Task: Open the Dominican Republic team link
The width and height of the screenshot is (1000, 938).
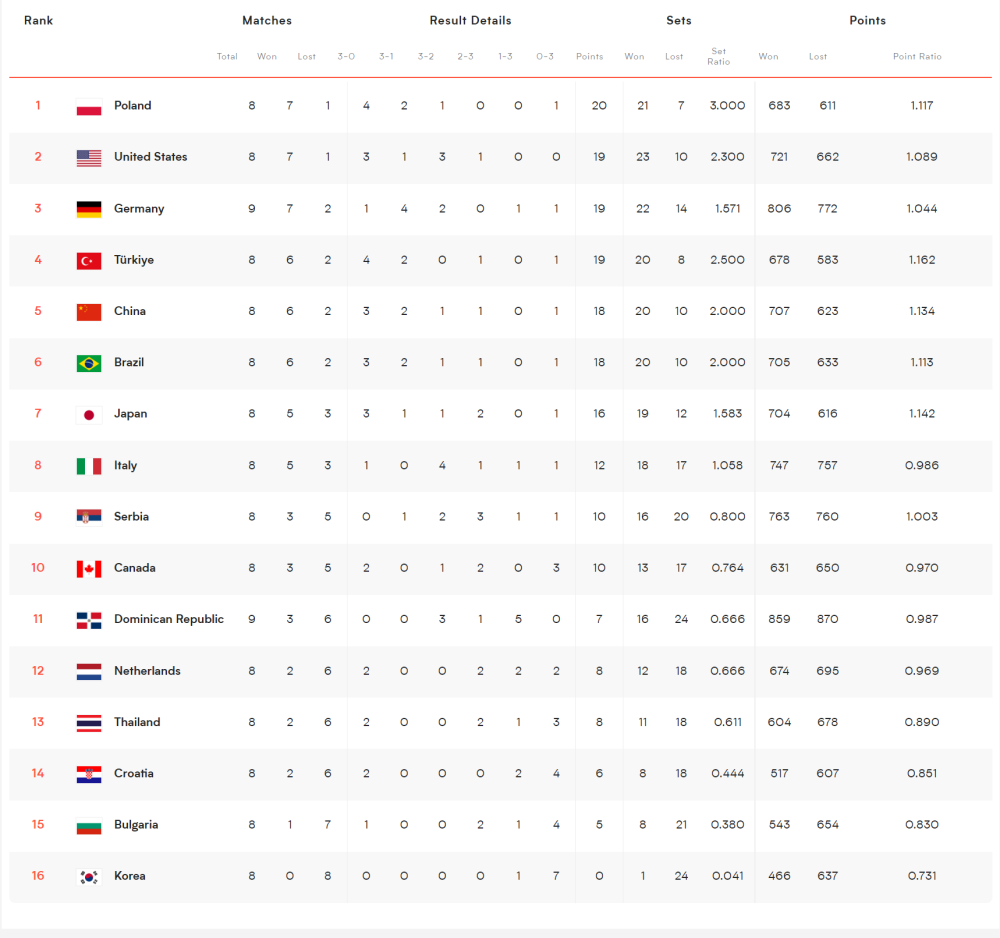Action: 169,619
